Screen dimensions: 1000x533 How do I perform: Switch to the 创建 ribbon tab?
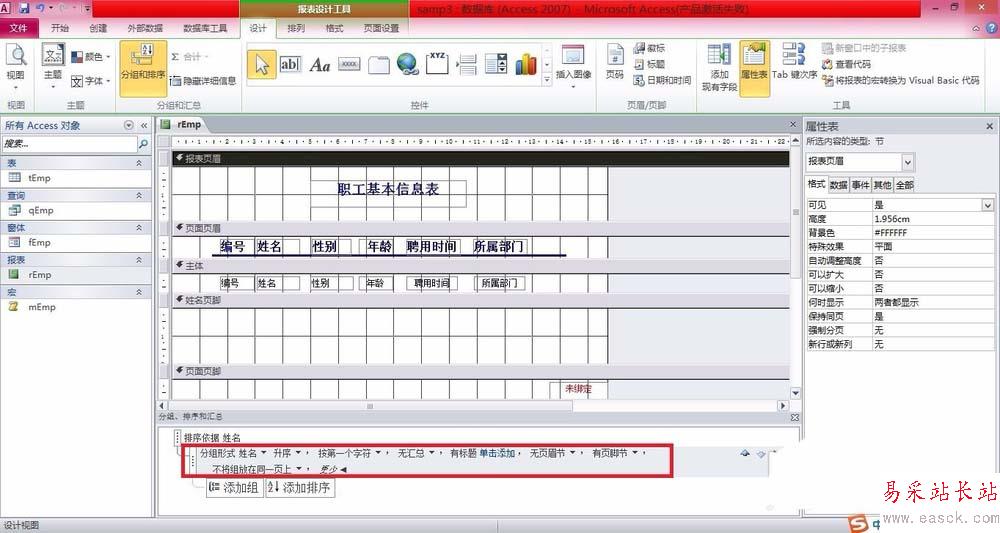point(98,28)
